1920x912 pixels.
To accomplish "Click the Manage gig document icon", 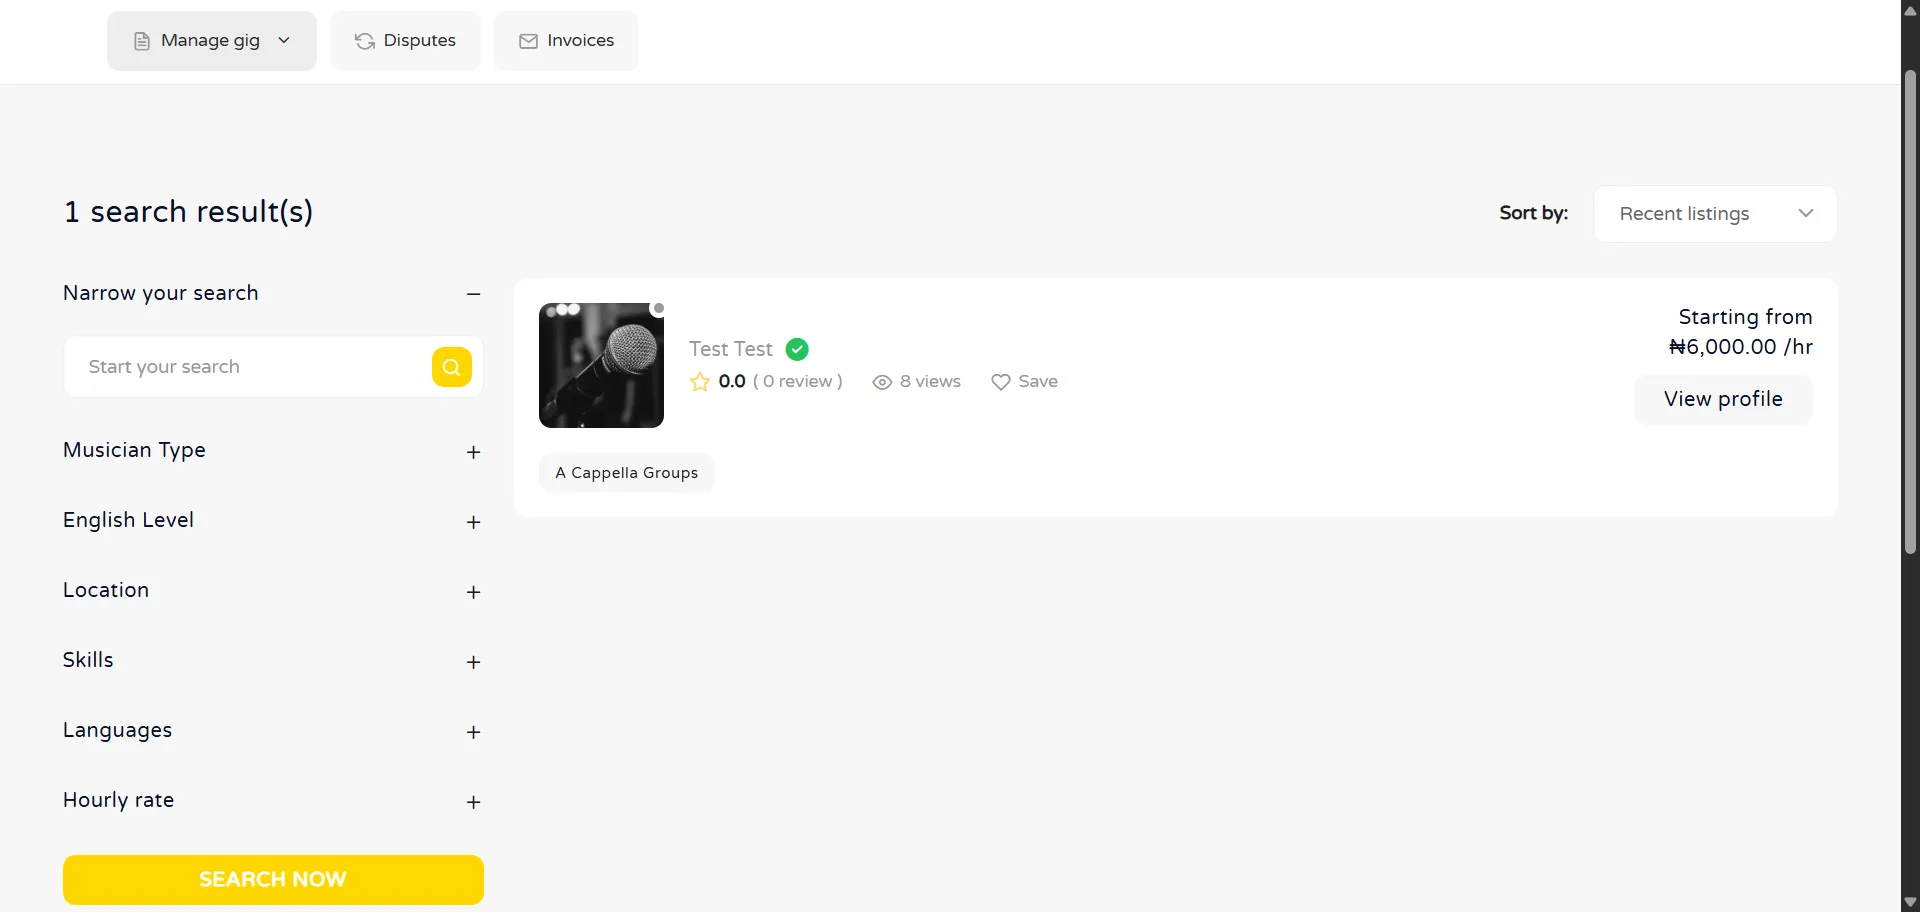I will coord(142,41).
